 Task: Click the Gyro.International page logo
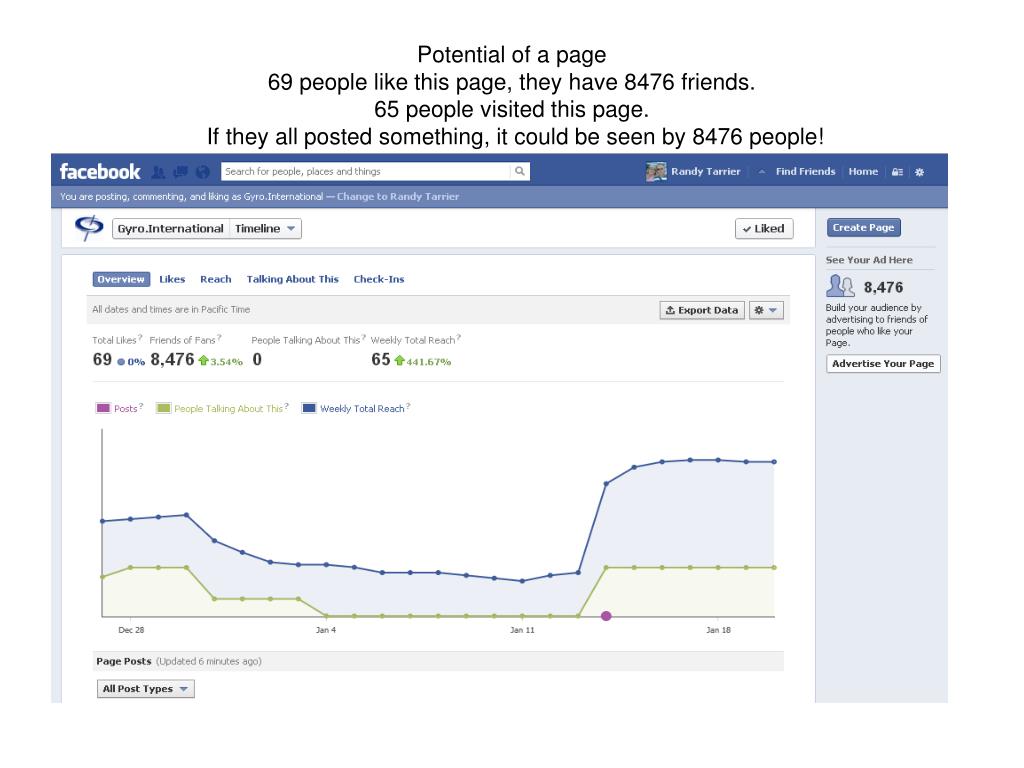point(89,228)
